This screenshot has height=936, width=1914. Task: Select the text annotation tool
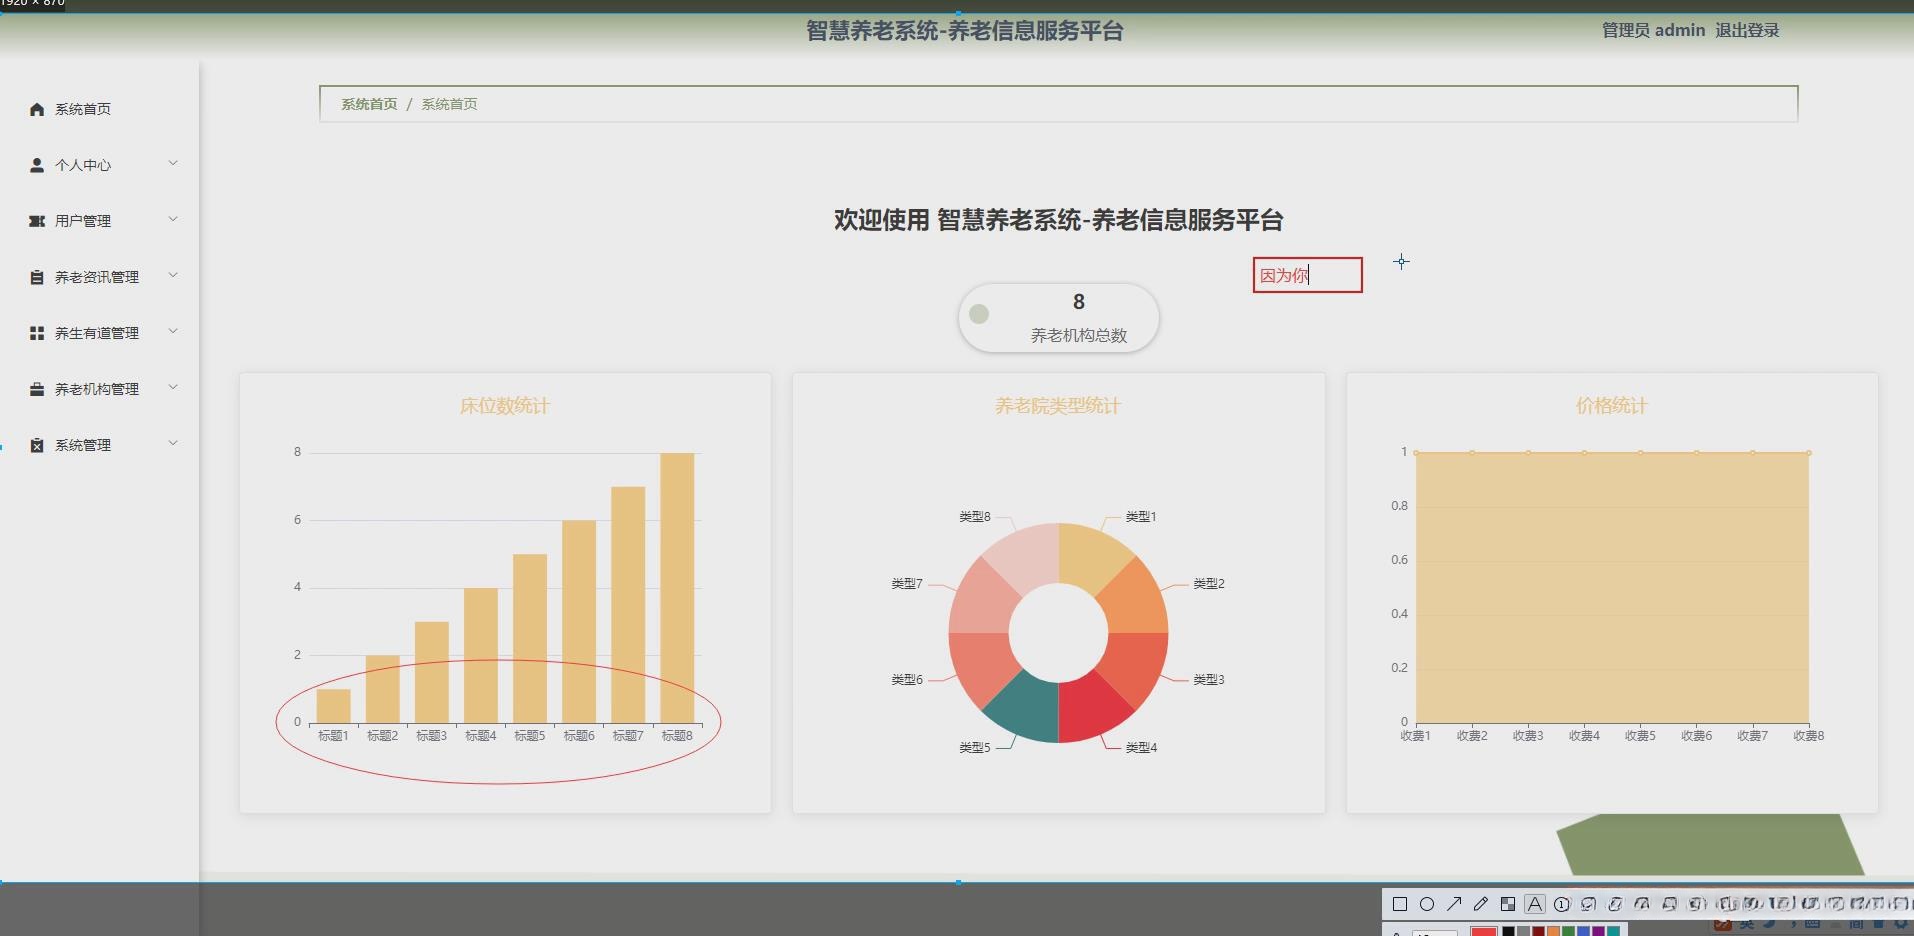(1535, 904)
